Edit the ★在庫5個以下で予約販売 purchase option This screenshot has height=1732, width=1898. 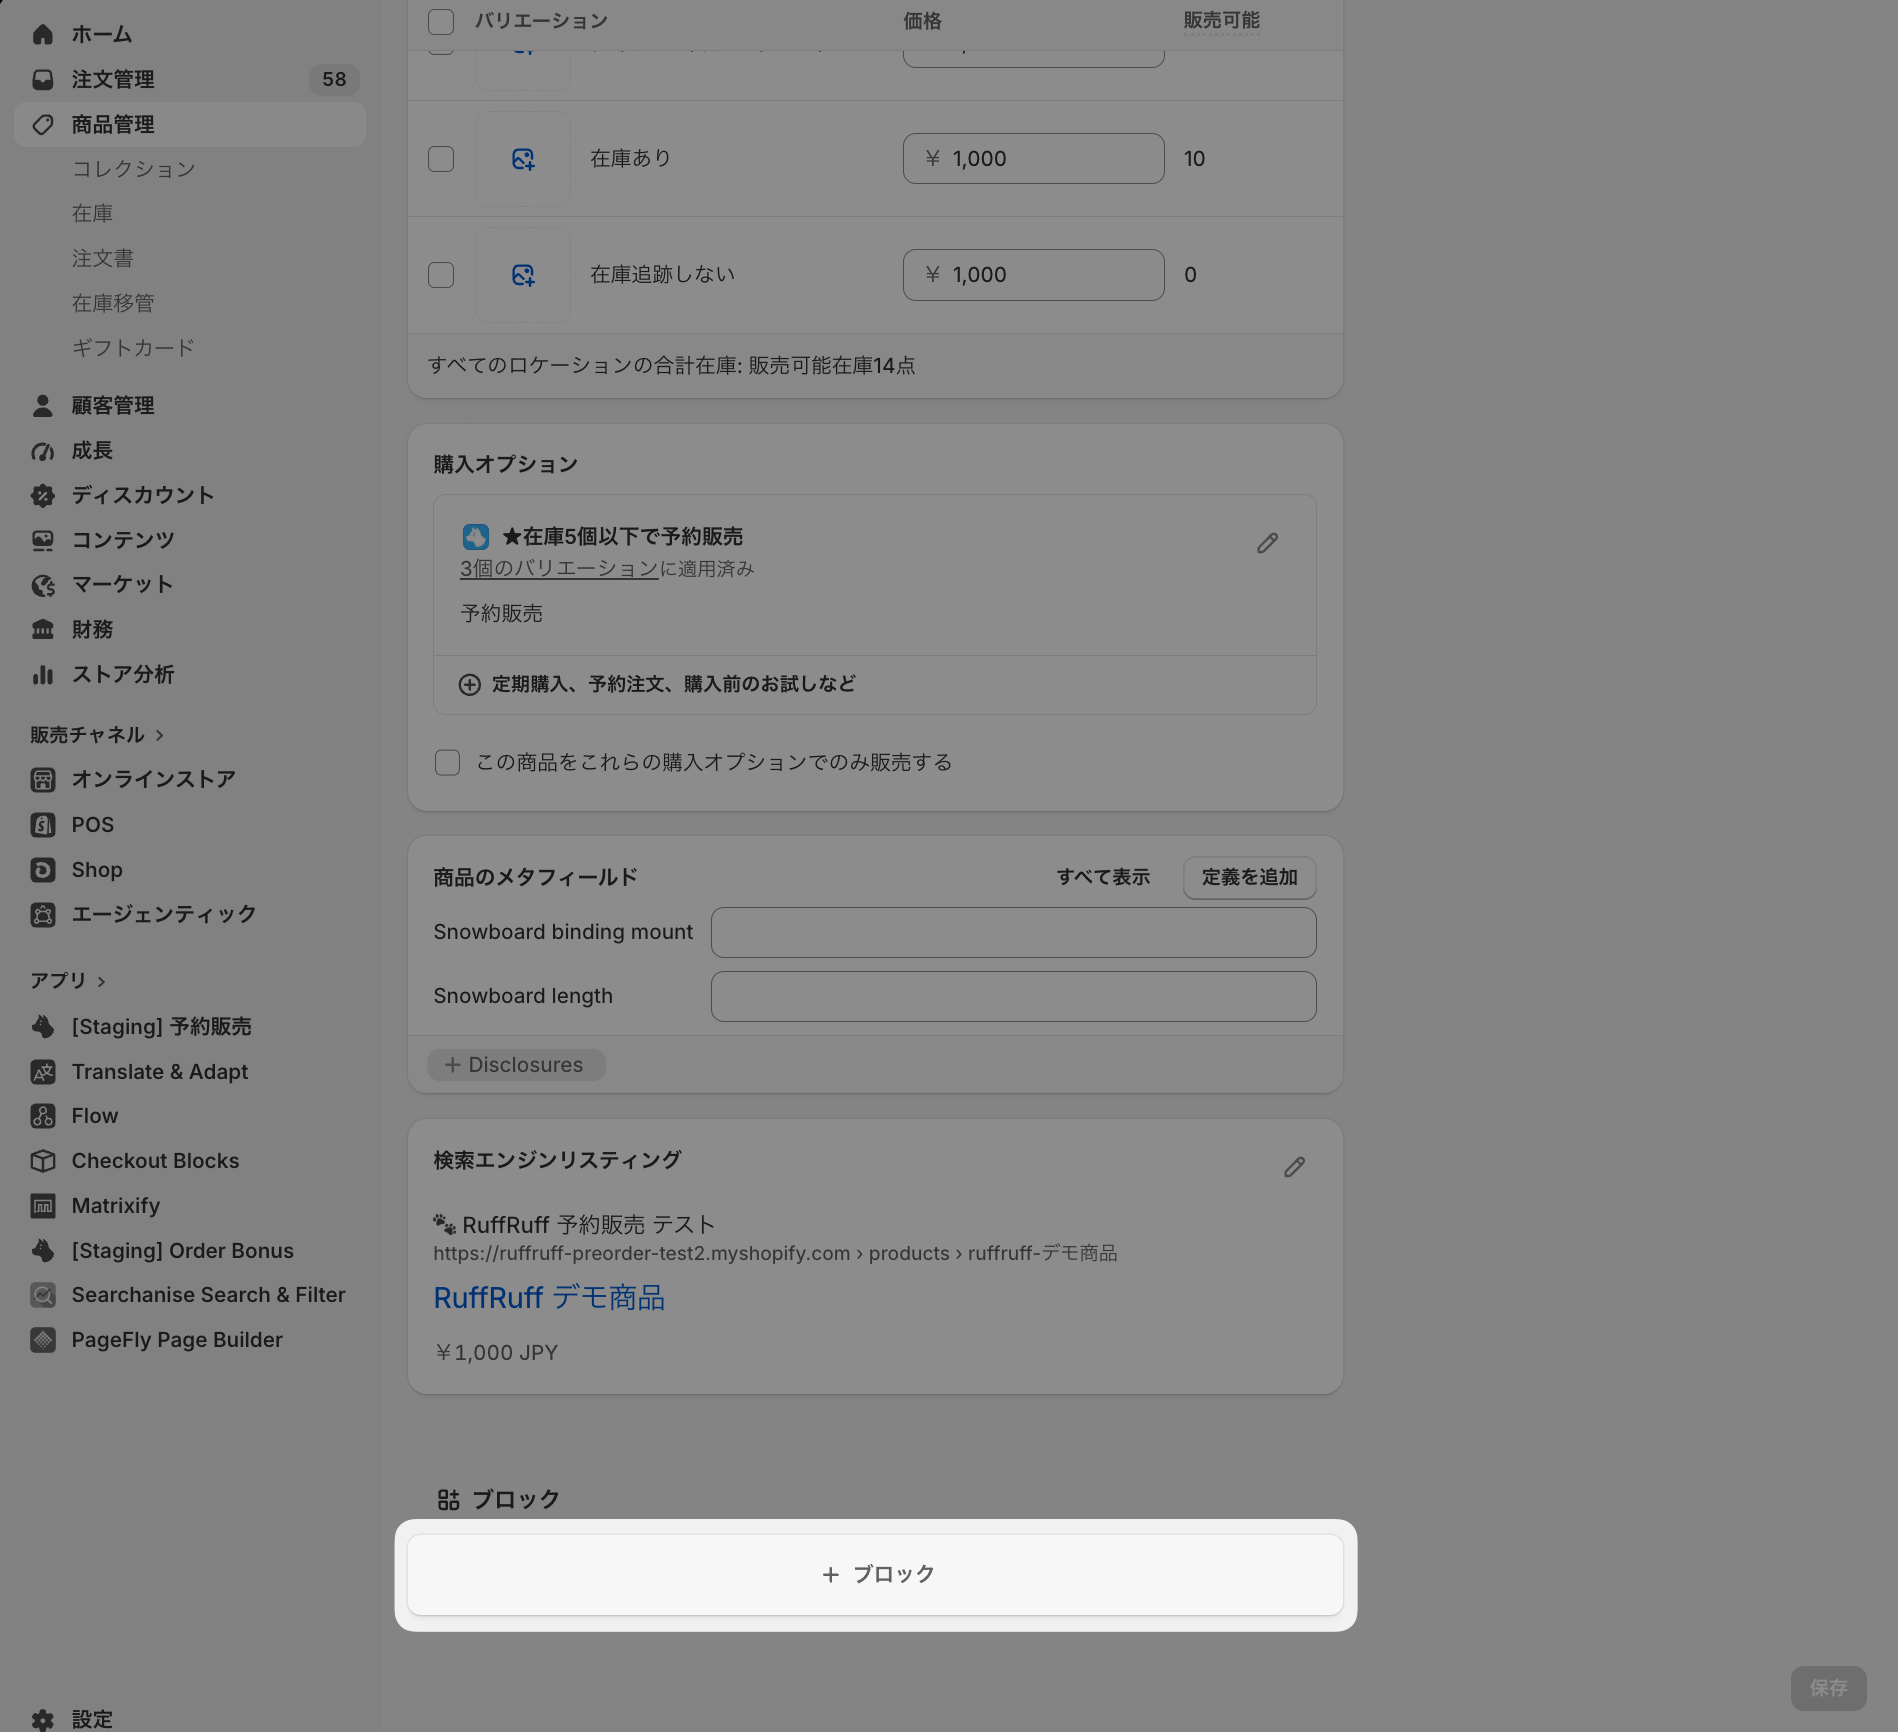coord(1267,543)
